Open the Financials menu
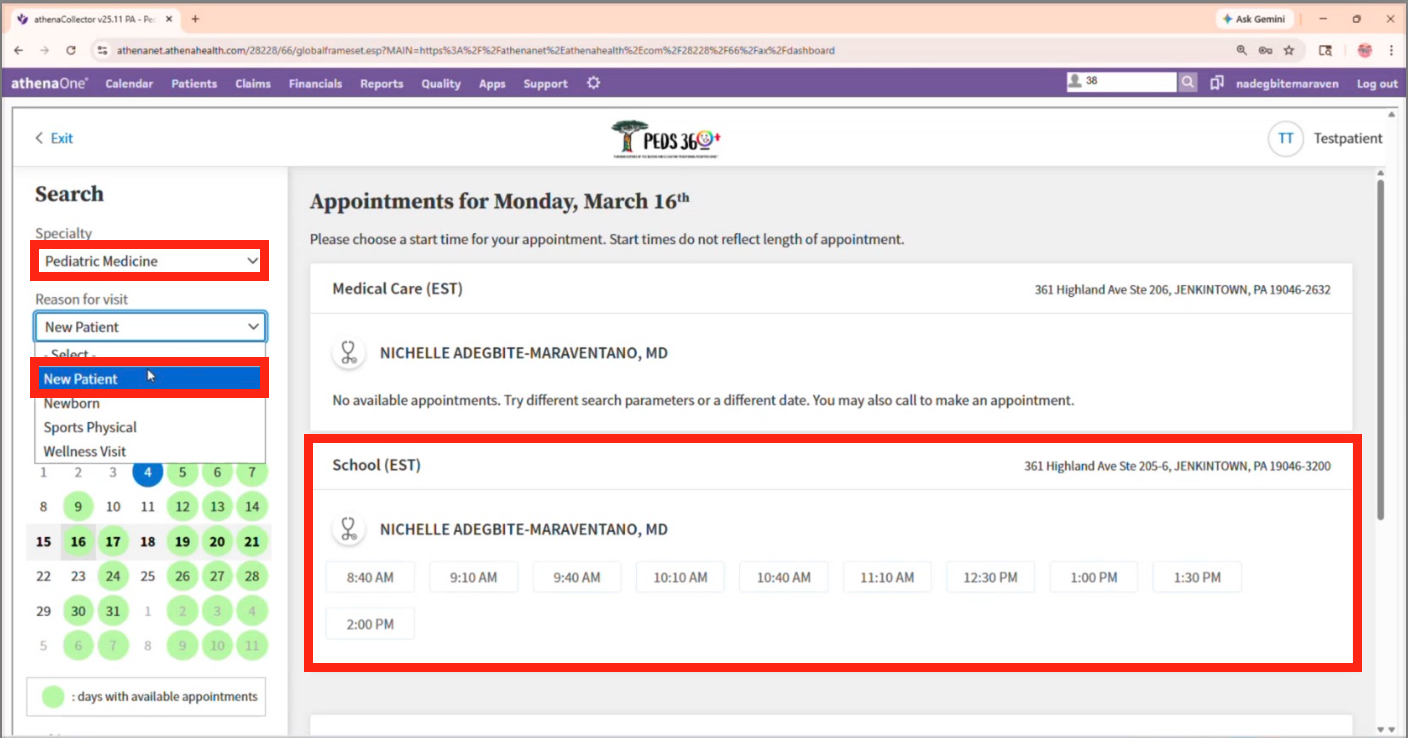This screenshot has width=1408, height=738. (315, 84)
